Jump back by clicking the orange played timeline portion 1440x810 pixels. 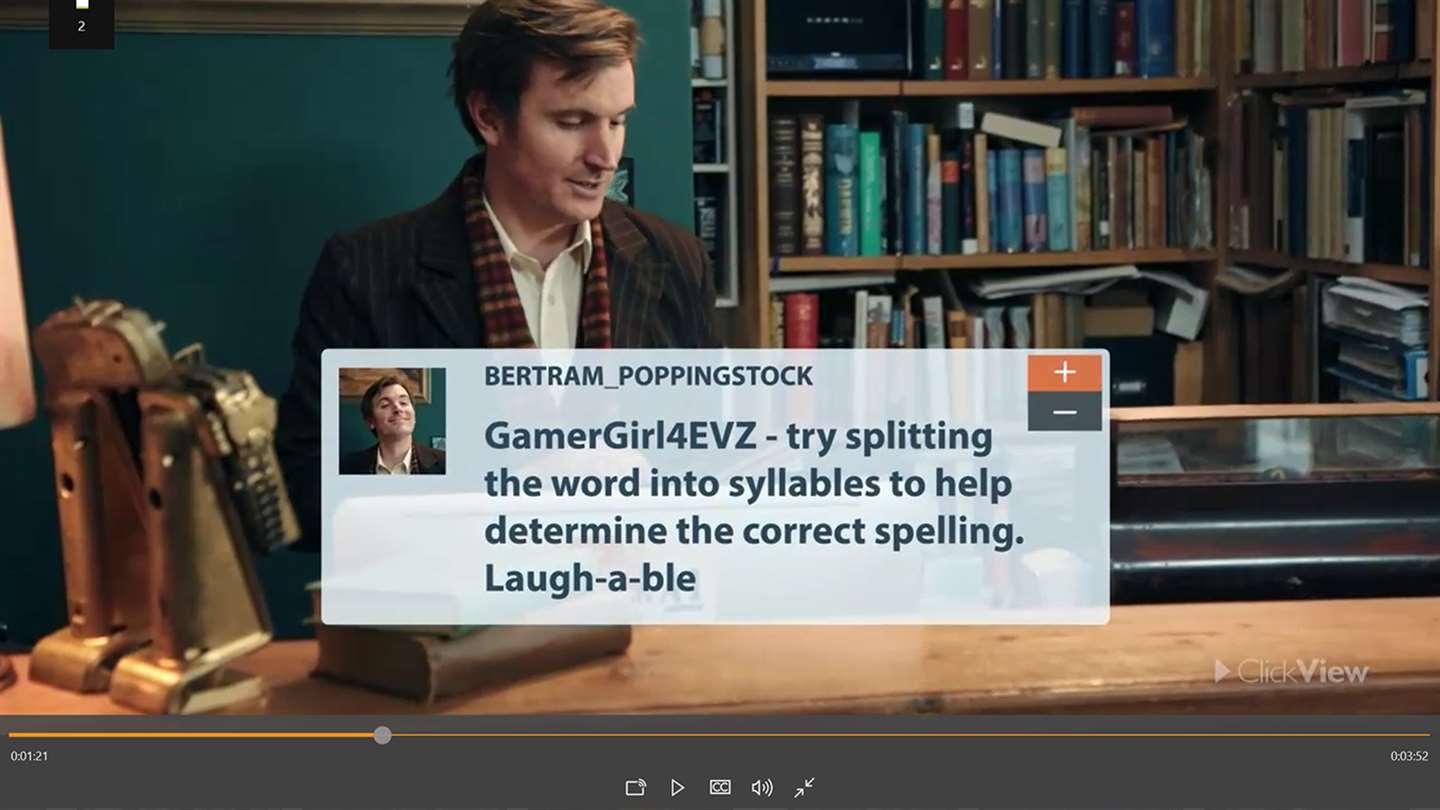coord(190,735)
